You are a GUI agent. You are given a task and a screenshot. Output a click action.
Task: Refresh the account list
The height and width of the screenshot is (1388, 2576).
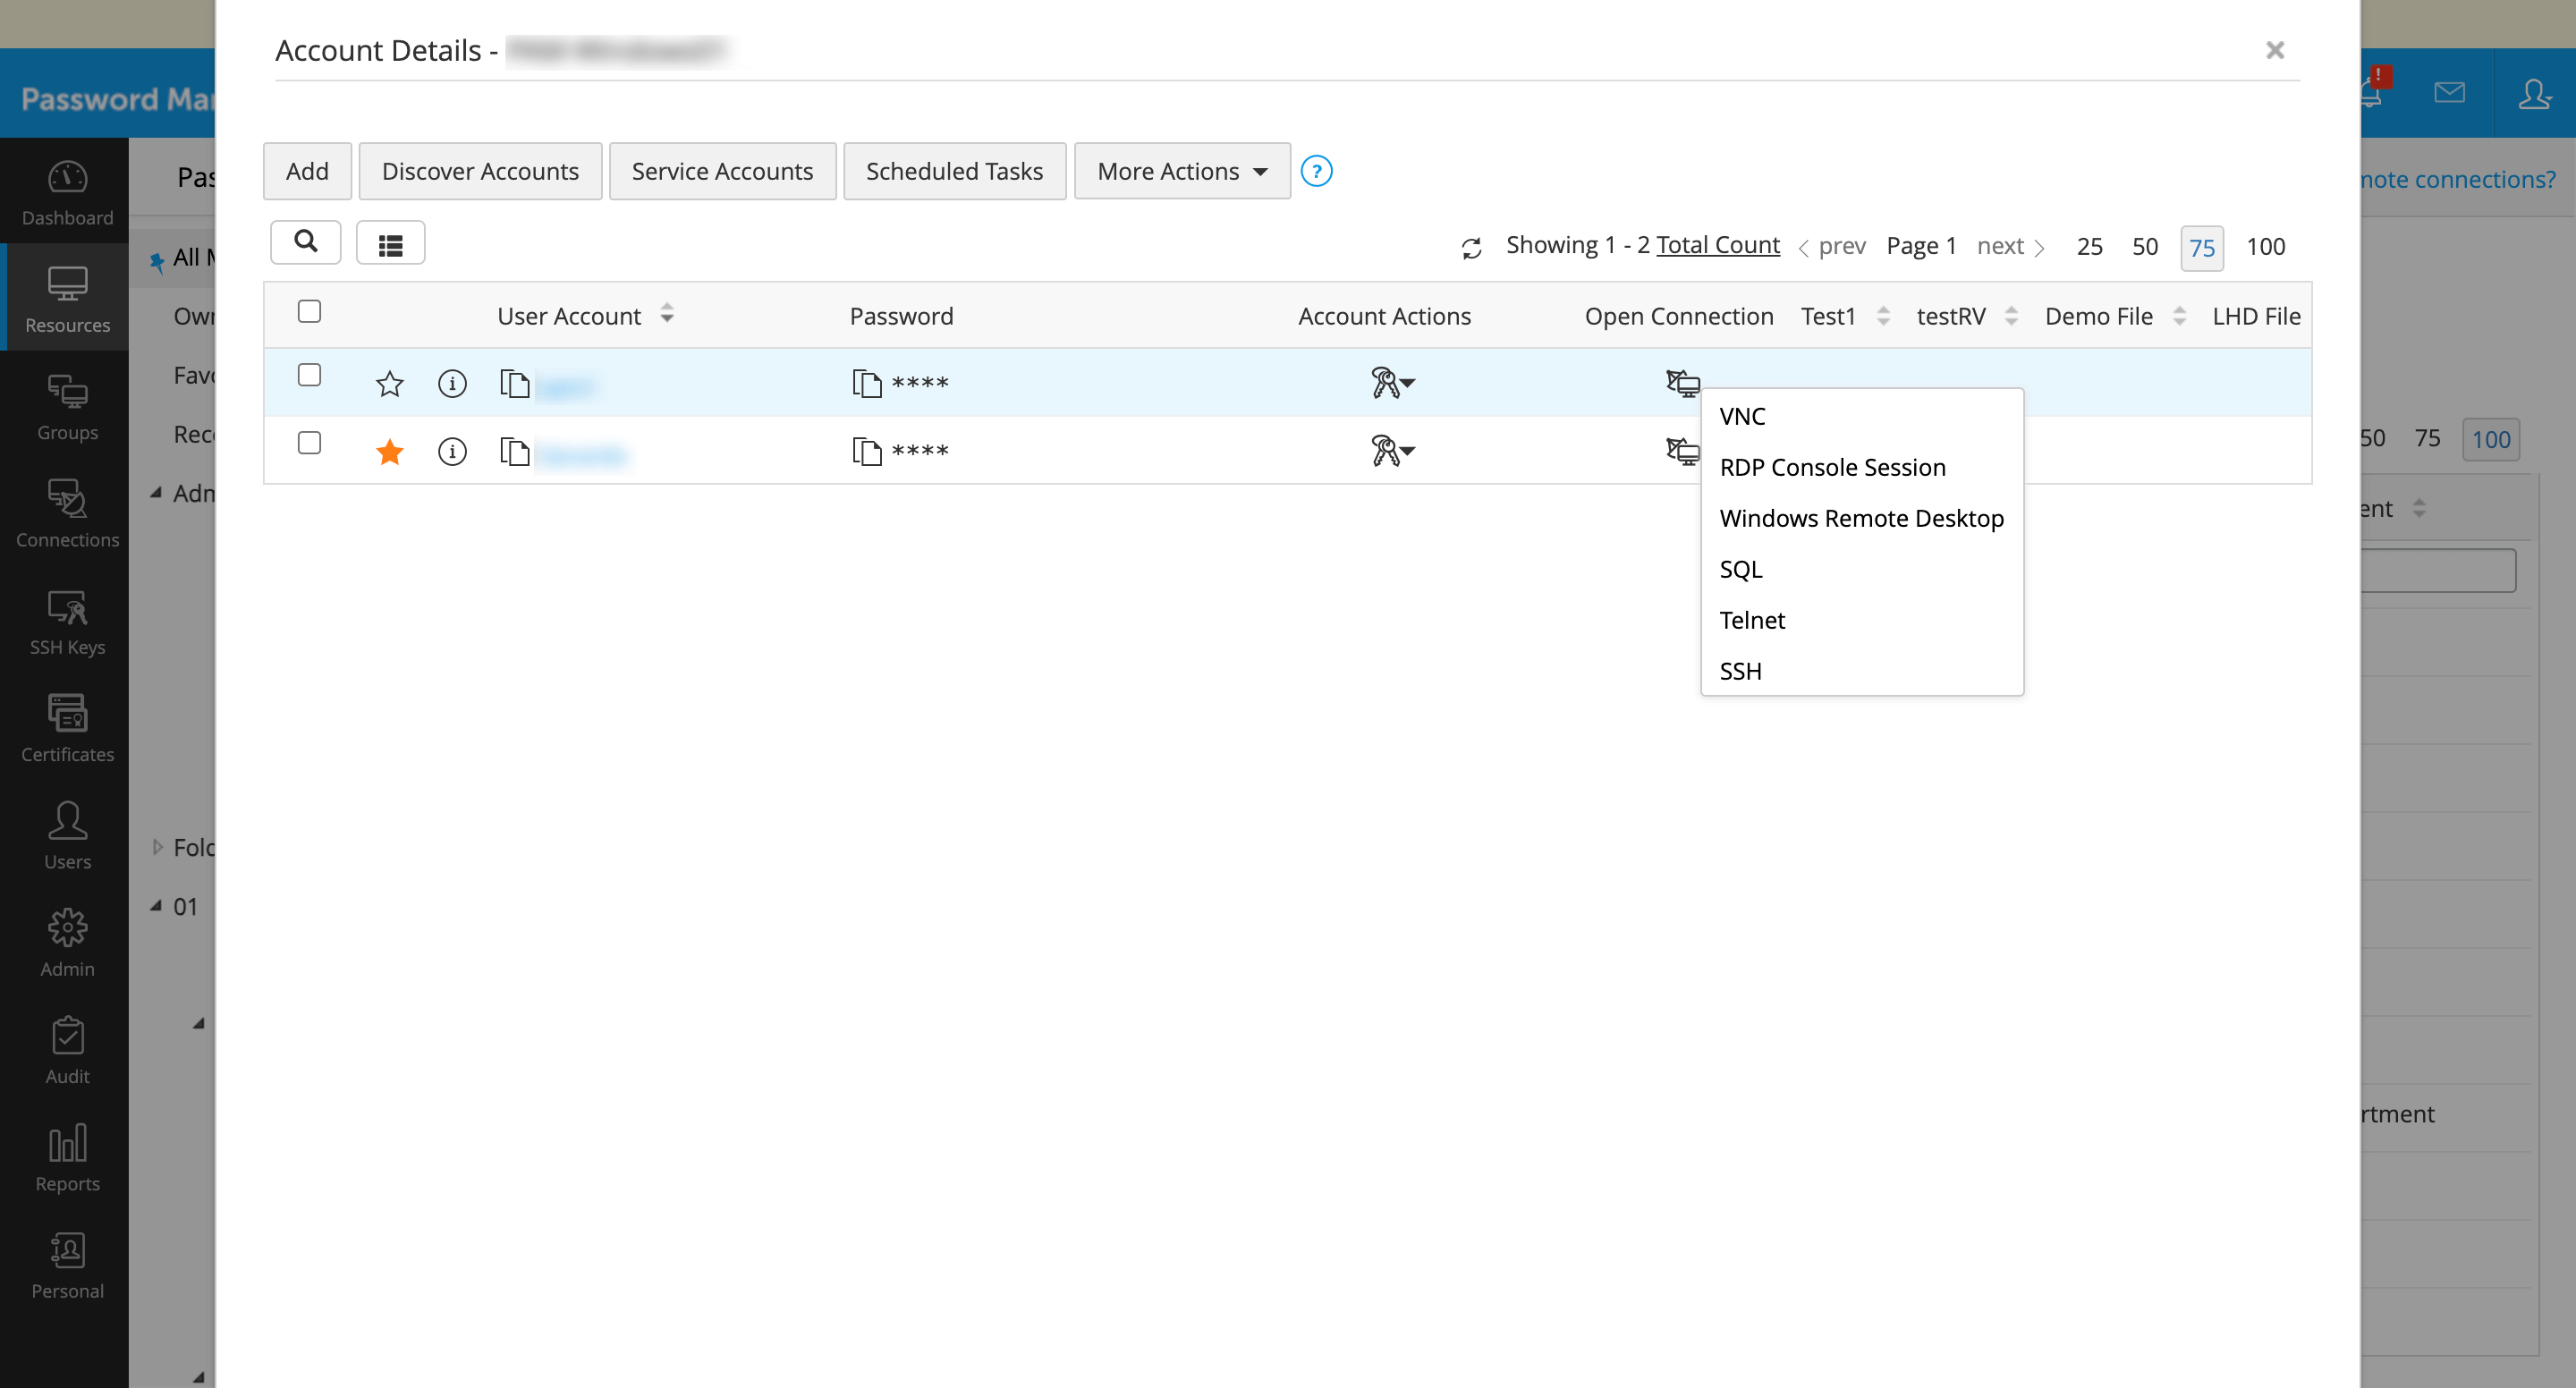pyautogui.click(x=1470, y=247)
